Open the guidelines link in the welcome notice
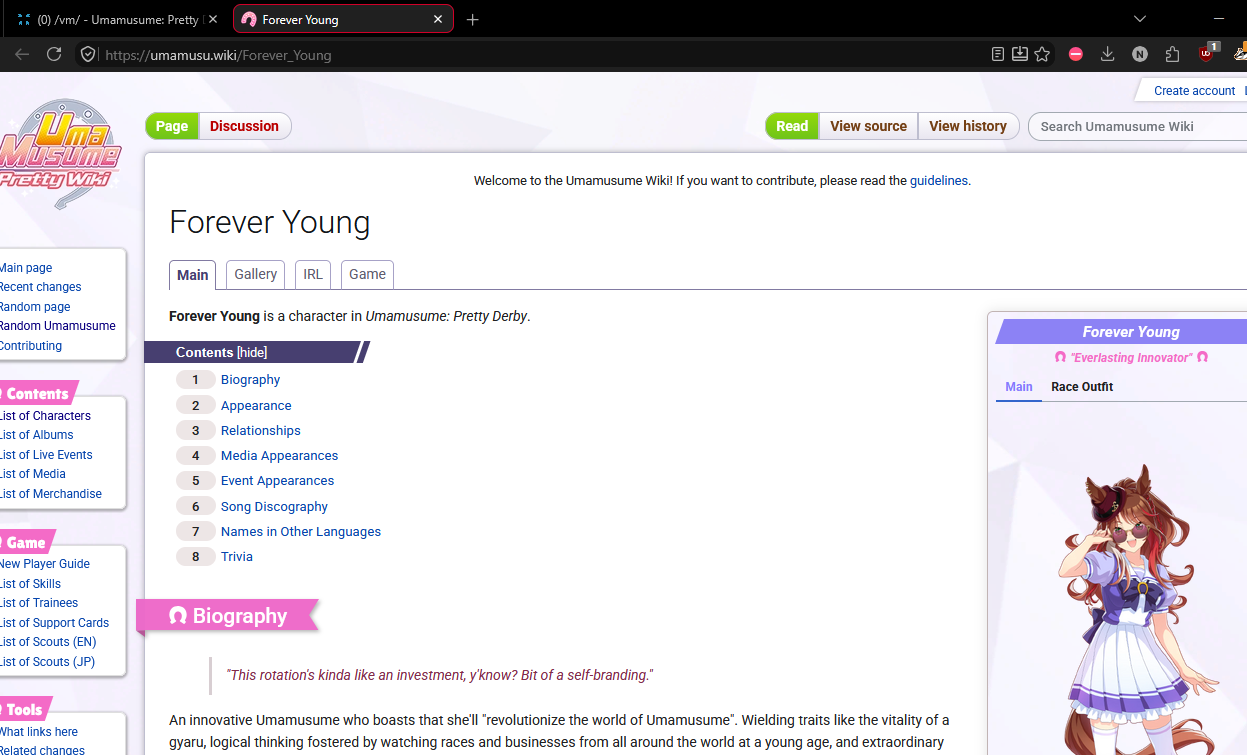 (x=938, y=181)
